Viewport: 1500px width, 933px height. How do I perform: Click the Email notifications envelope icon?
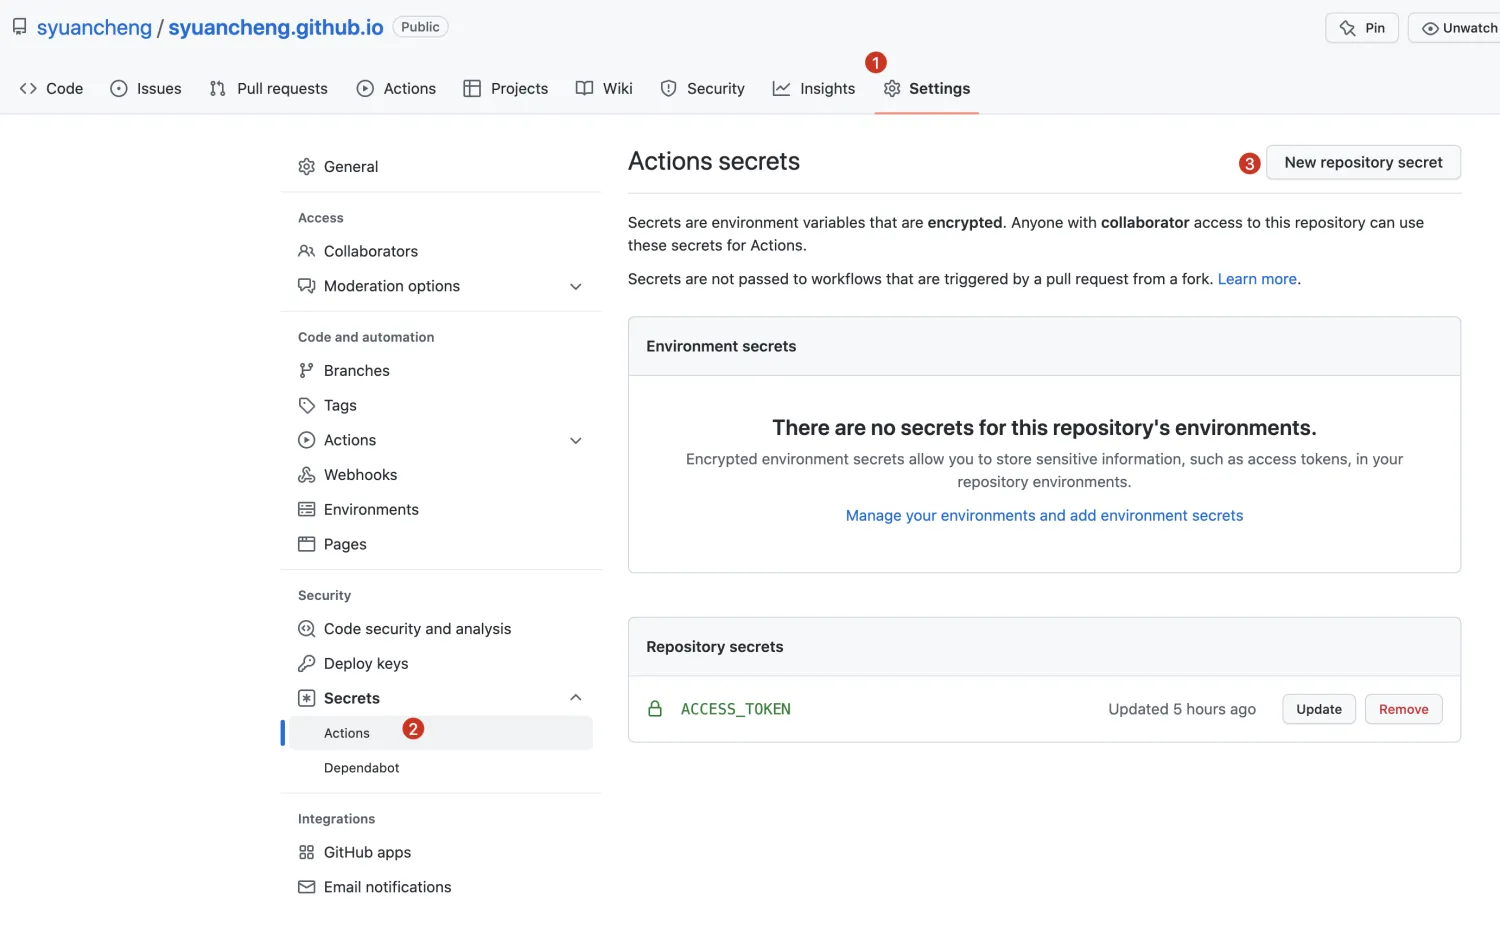click(306, 887)
